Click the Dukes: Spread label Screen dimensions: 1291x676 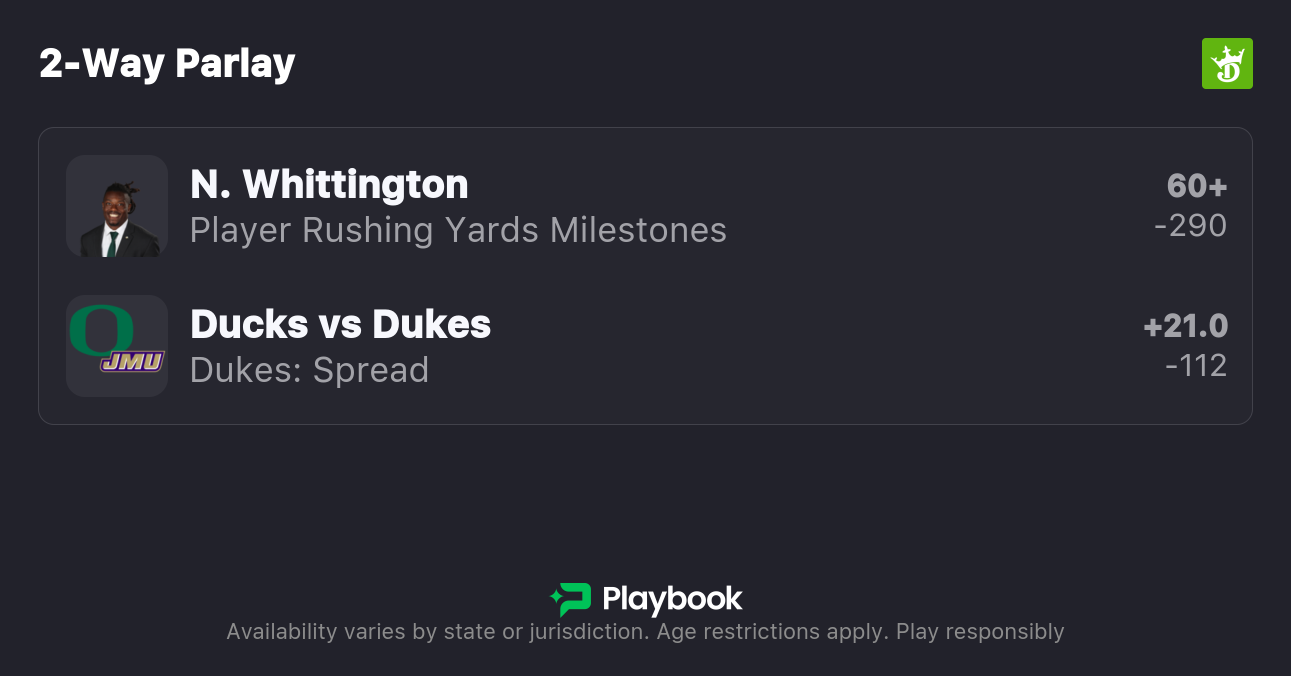click(309, 370)
